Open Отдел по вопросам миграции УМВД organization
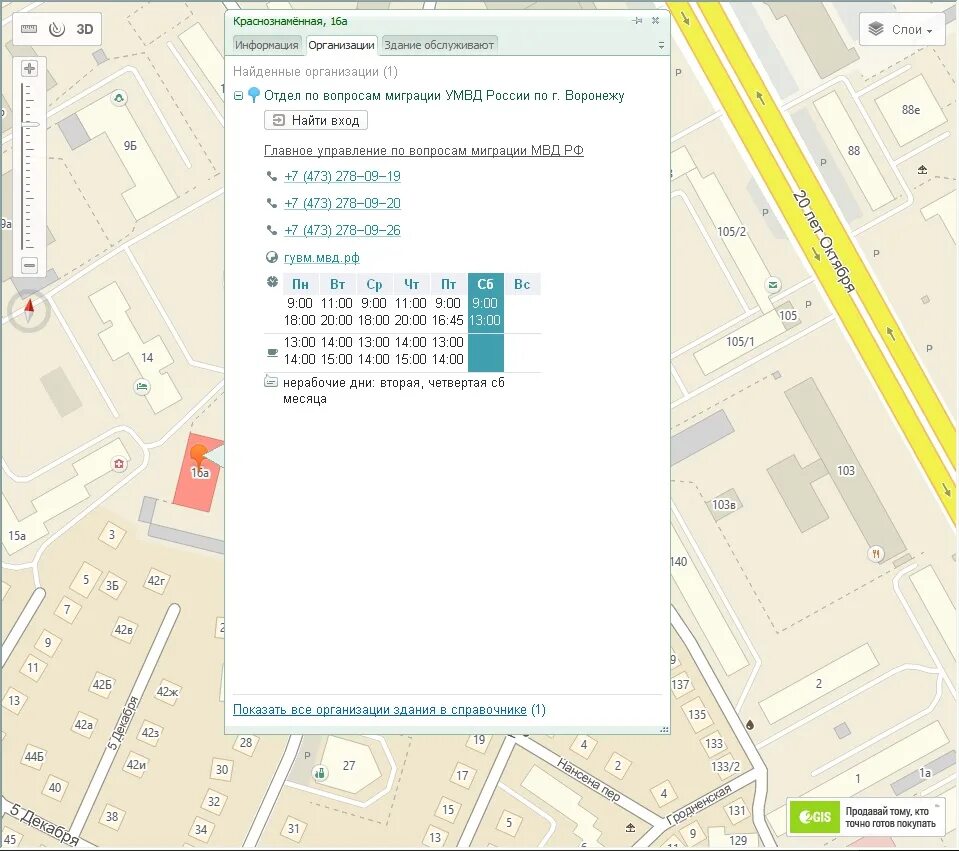The image size is (959, 851). coord(444,95)
